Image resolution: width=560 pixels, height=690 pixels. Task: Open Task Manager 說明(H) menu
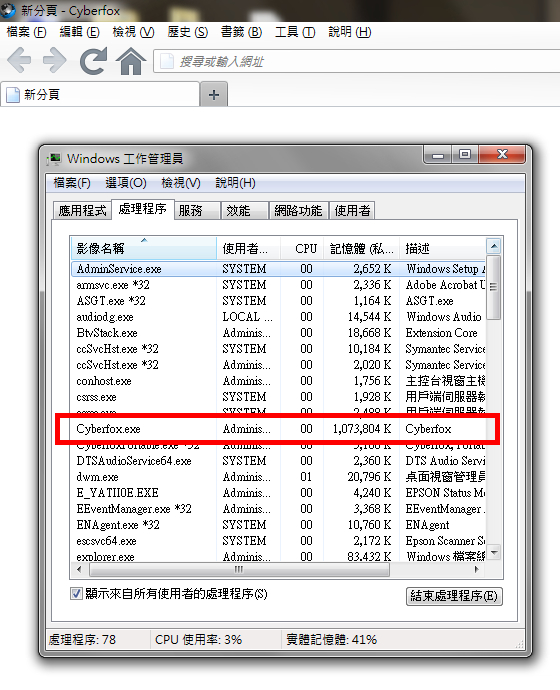tap(235, 183)
